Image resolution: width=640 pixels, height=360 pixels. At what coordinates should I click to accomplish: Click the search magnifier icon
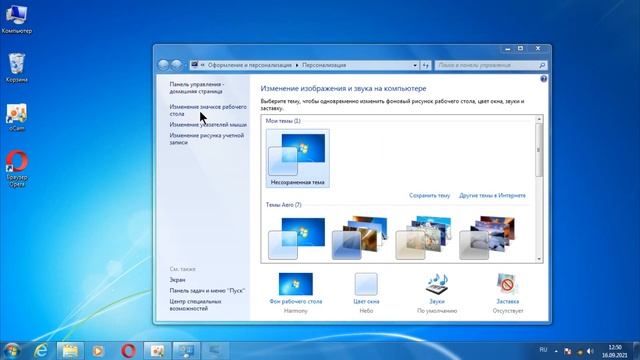pos(542,65)
